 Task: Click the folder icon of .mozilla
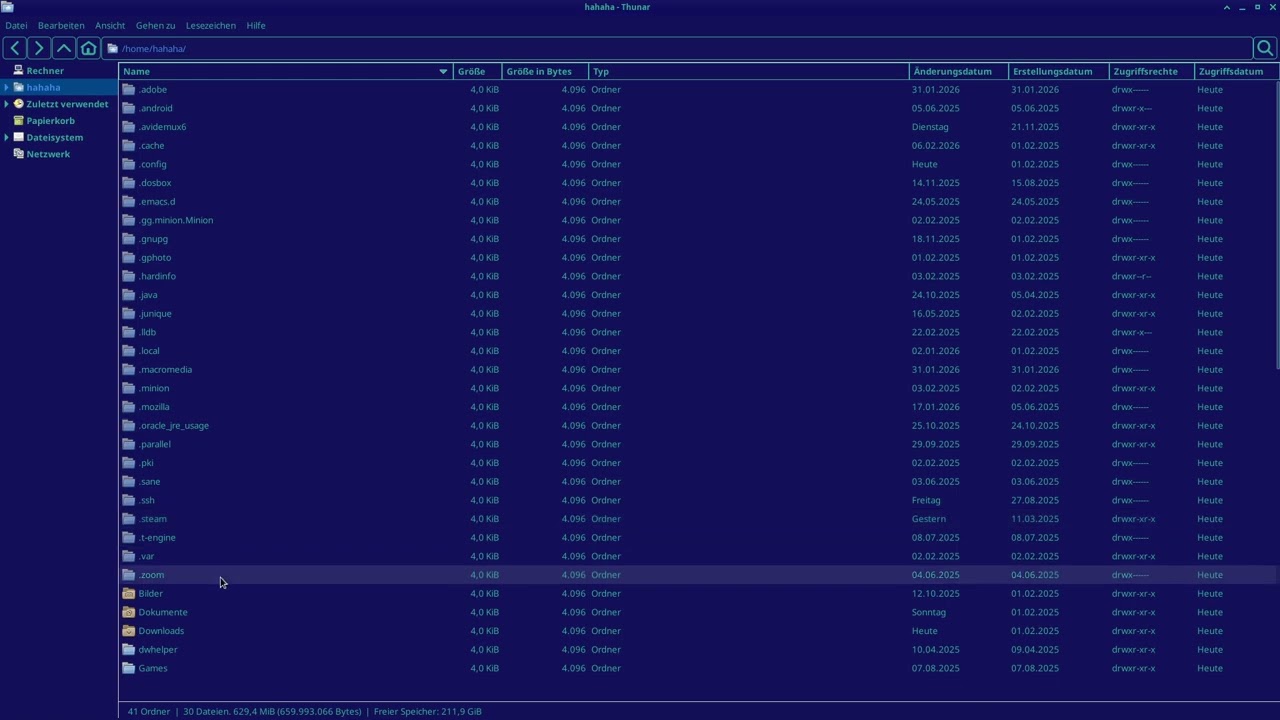[x=128, y=407]
